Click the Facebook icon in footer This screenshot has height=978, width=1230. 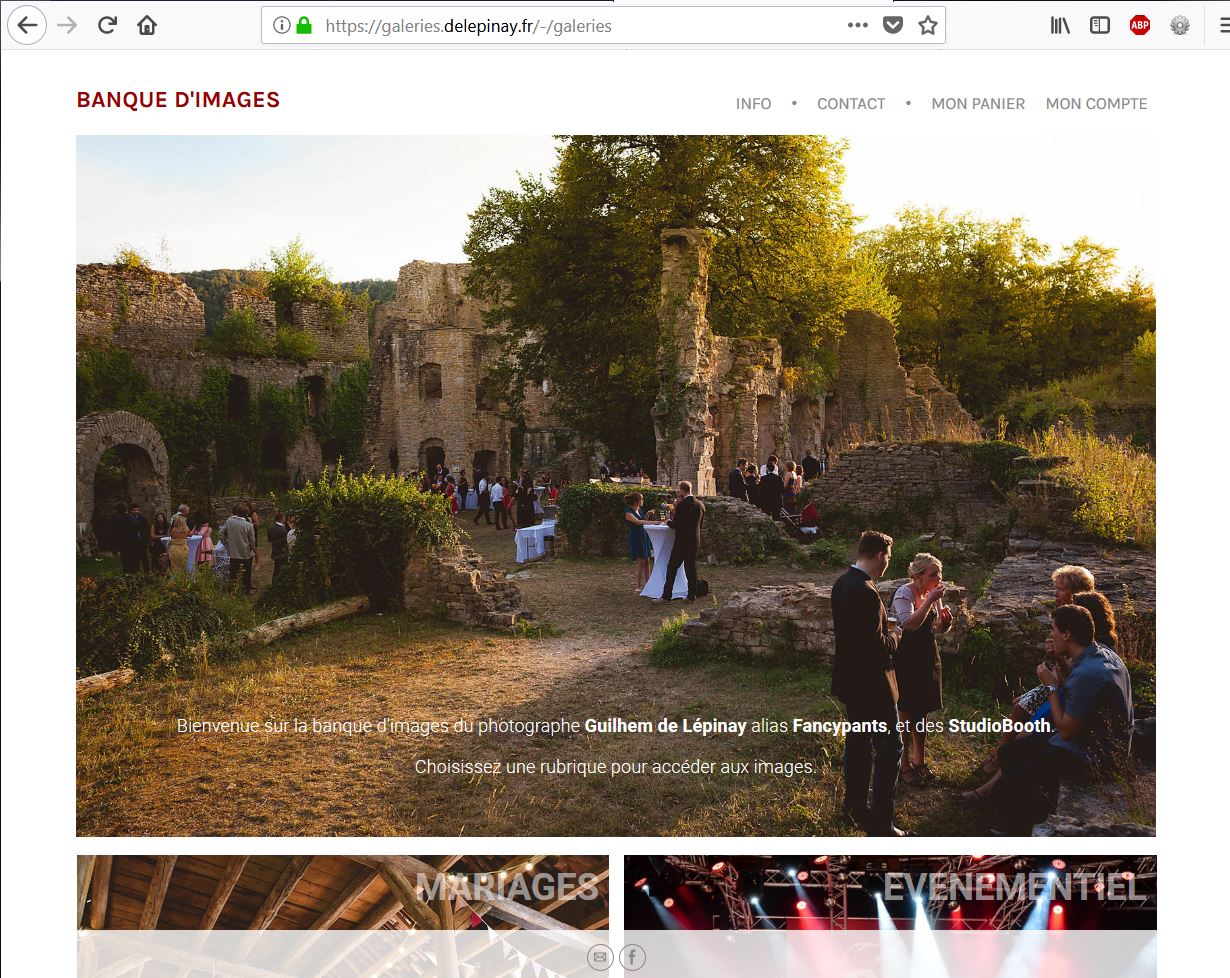coord(632,958)
